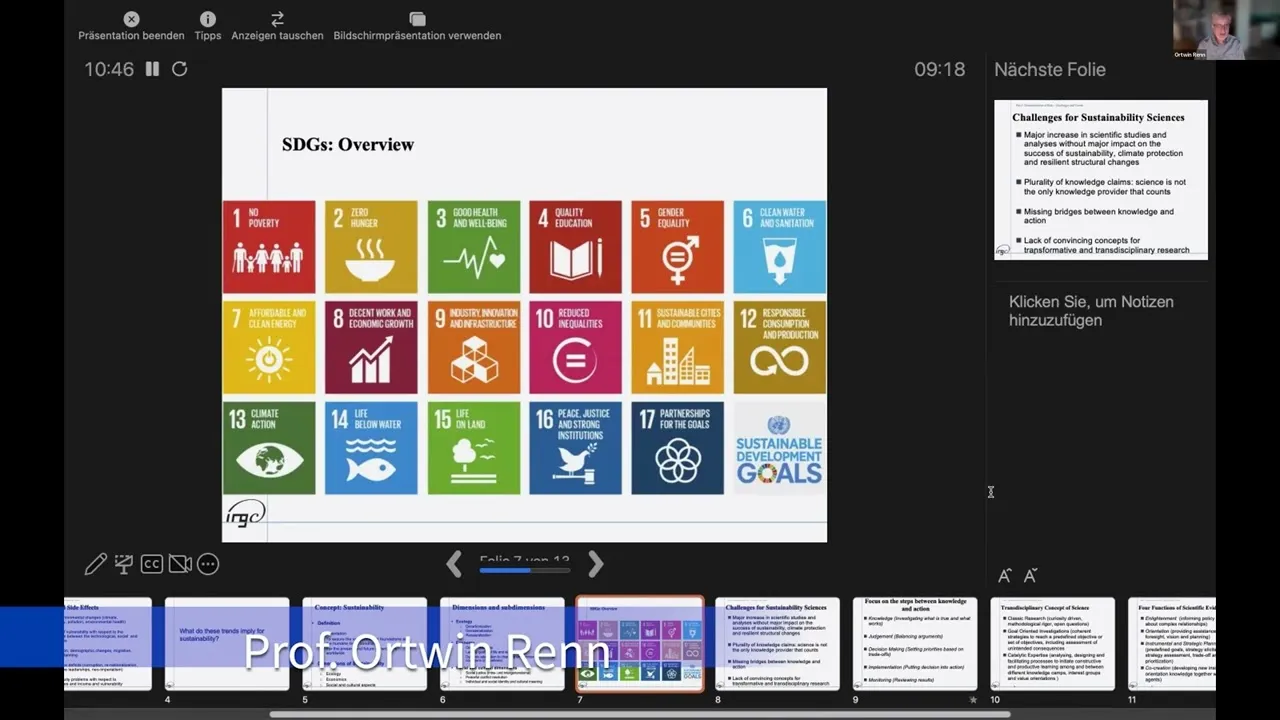Go to previous slide arrow
1280x720 pixels.
click(x=454, y=564)
